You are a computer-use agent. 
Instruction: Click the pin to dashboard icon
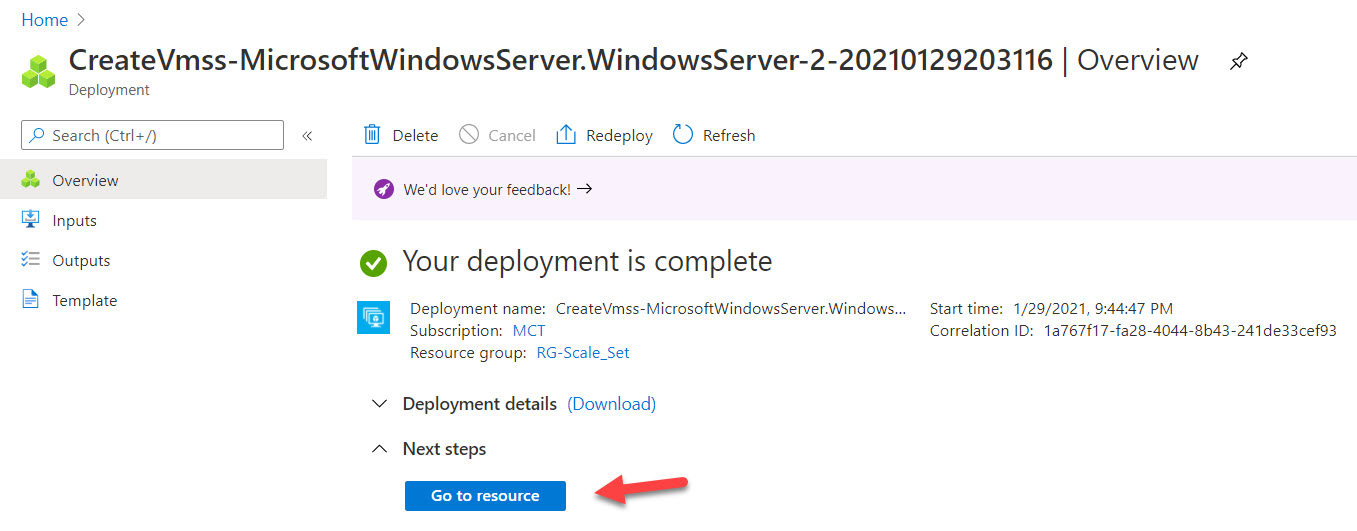1238,62
